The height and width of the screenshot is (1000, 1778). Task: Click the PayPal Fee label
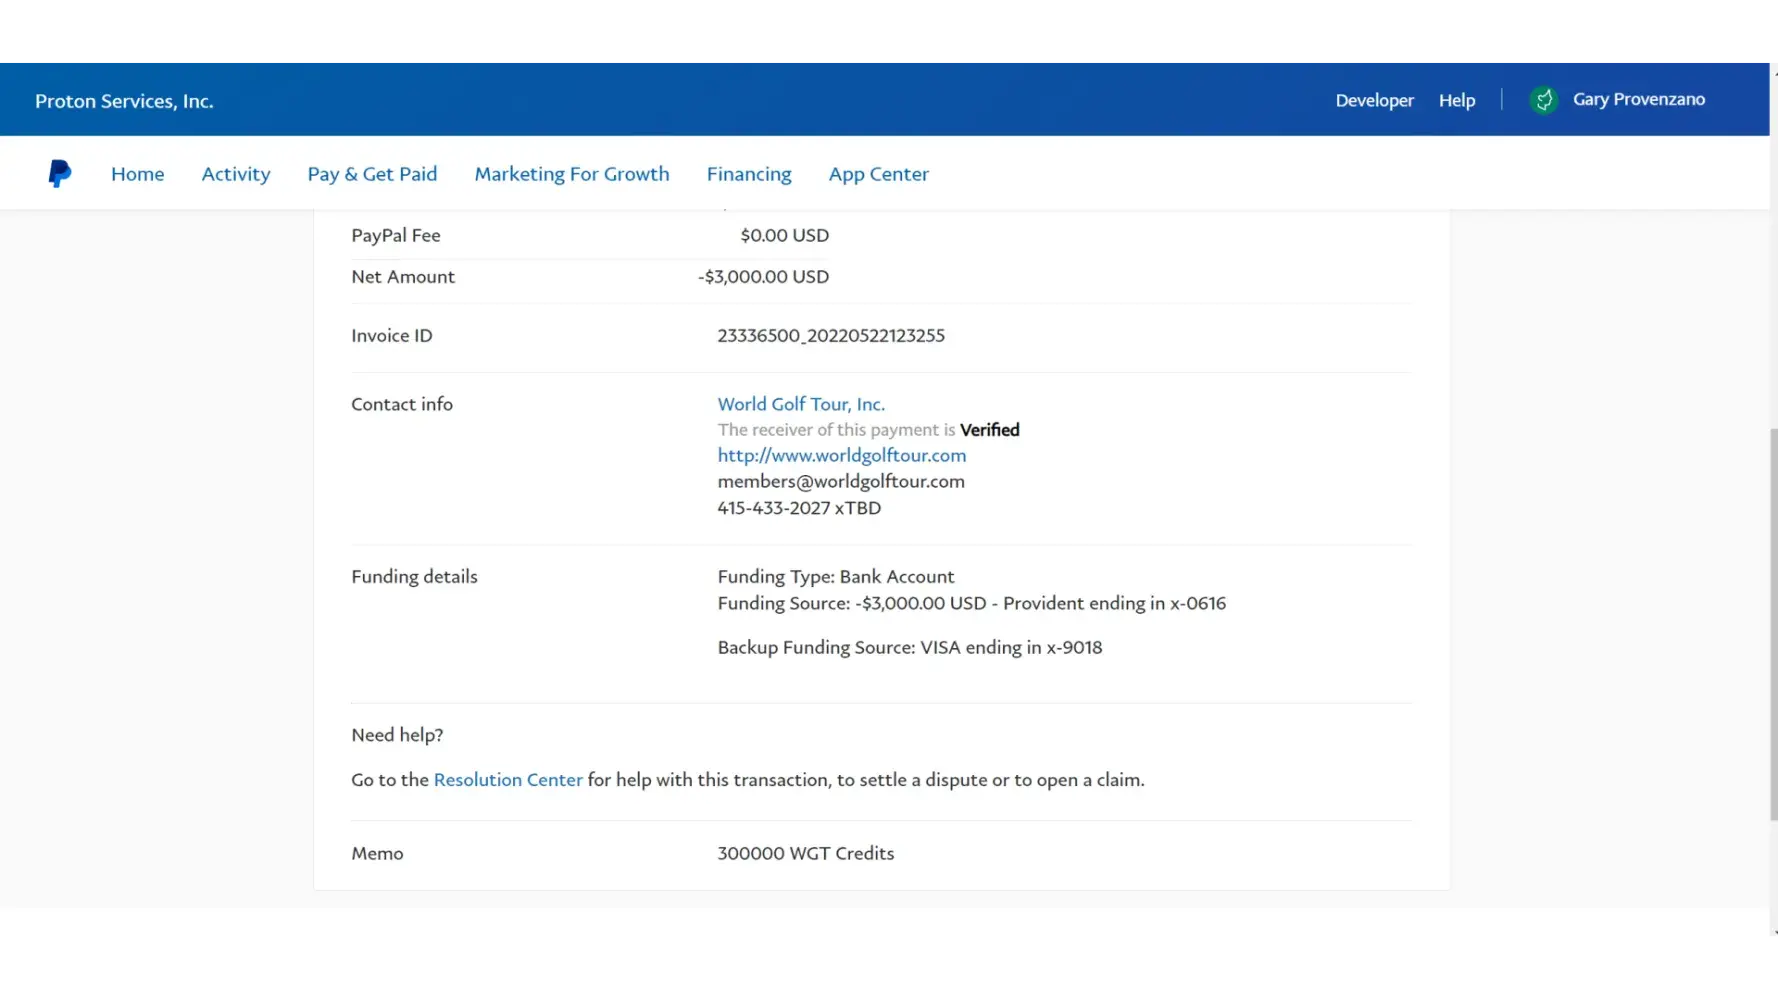click(x=396, y=235)
